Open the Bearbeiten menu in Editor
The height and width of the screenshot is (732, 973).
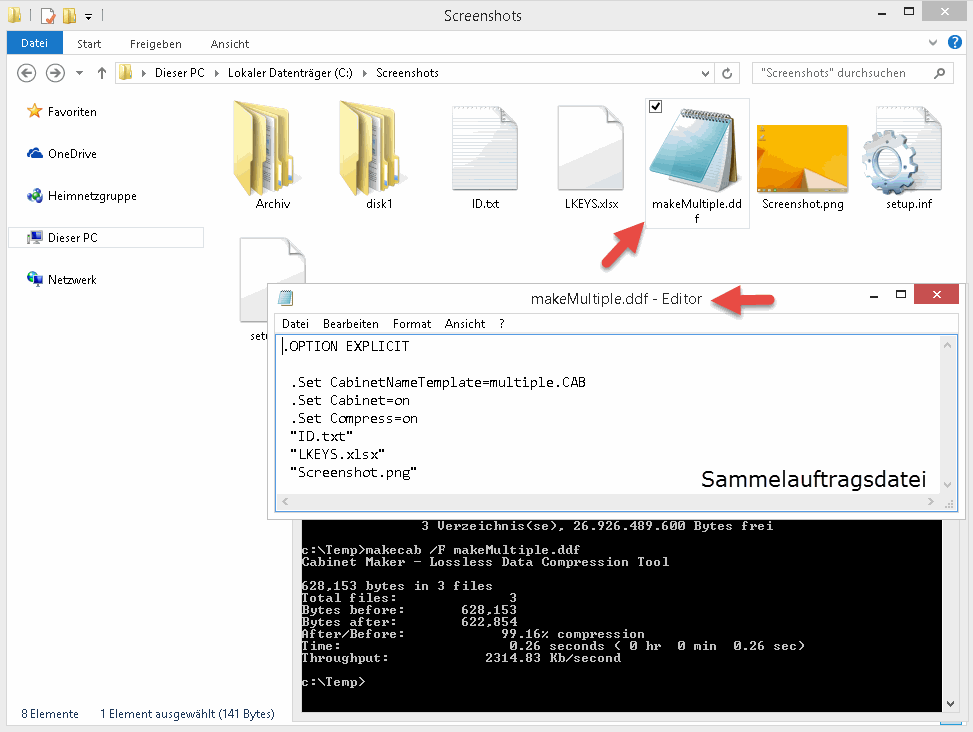coord(350,324)
